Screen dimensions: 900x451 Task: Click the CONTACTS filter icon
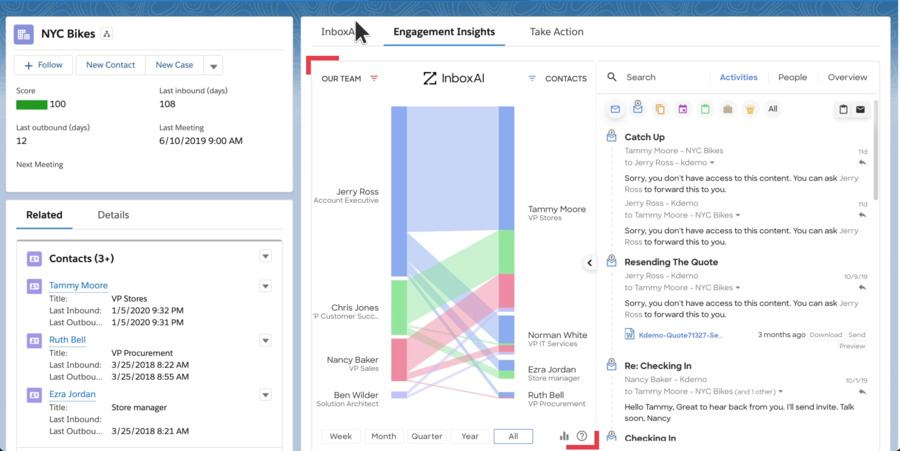[532, 79]
